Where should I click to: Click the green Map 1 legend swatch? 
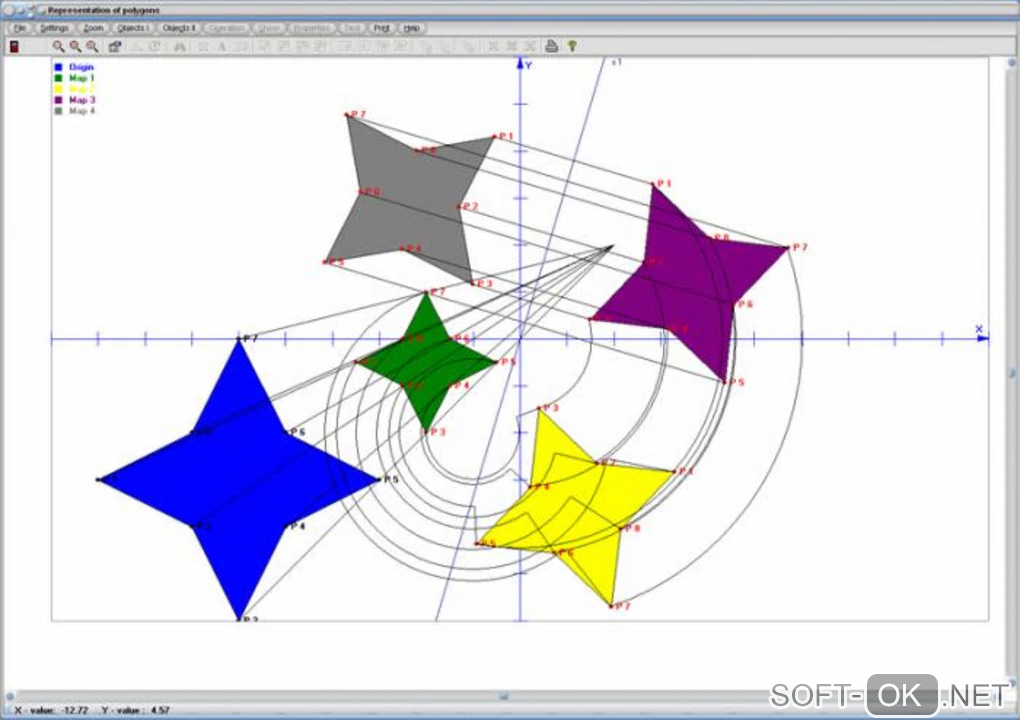pos(58,78)
